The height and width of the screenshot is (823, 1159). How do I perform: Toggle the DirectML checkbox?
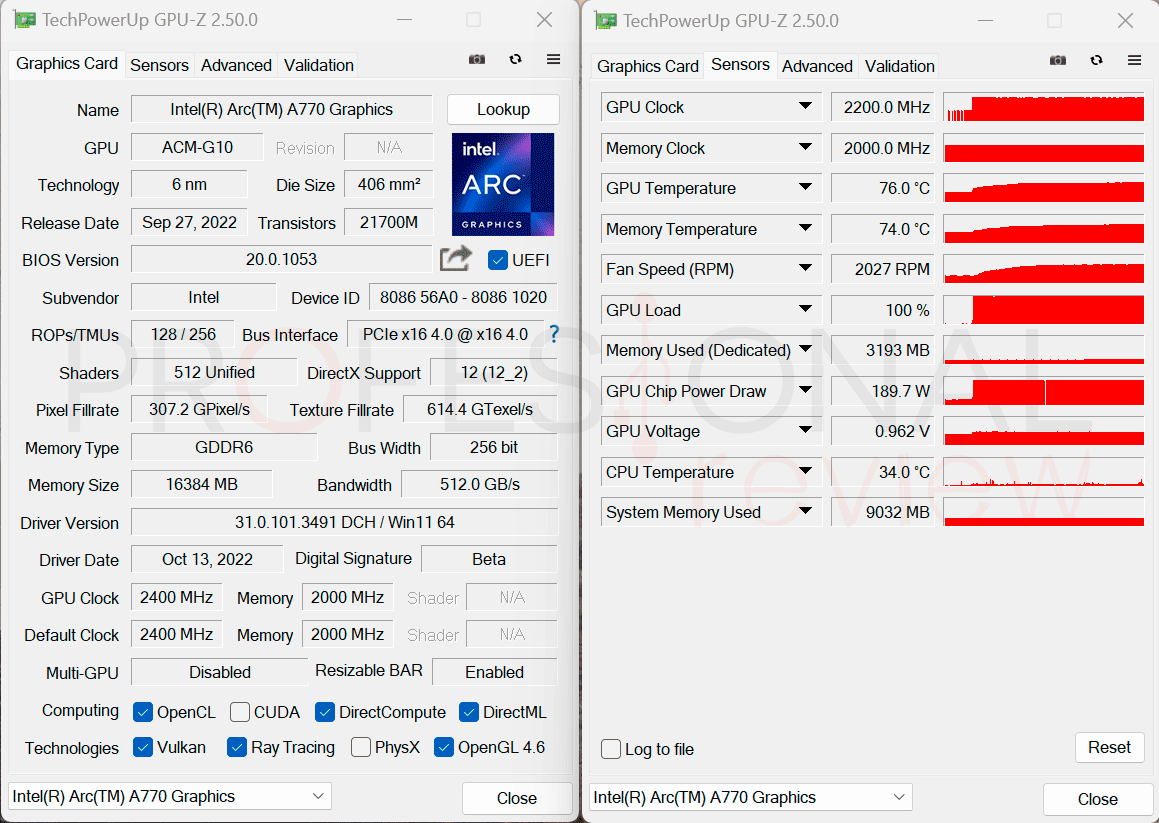coord(469,712)
